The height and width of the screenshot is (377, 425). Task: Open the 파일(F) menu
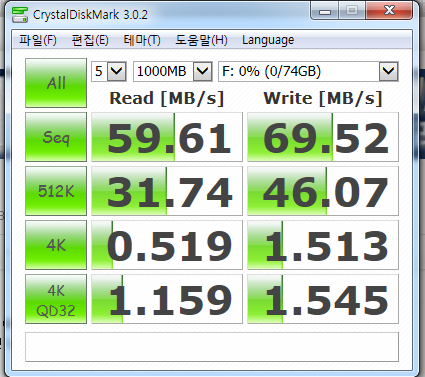click(x=38, y=40)
